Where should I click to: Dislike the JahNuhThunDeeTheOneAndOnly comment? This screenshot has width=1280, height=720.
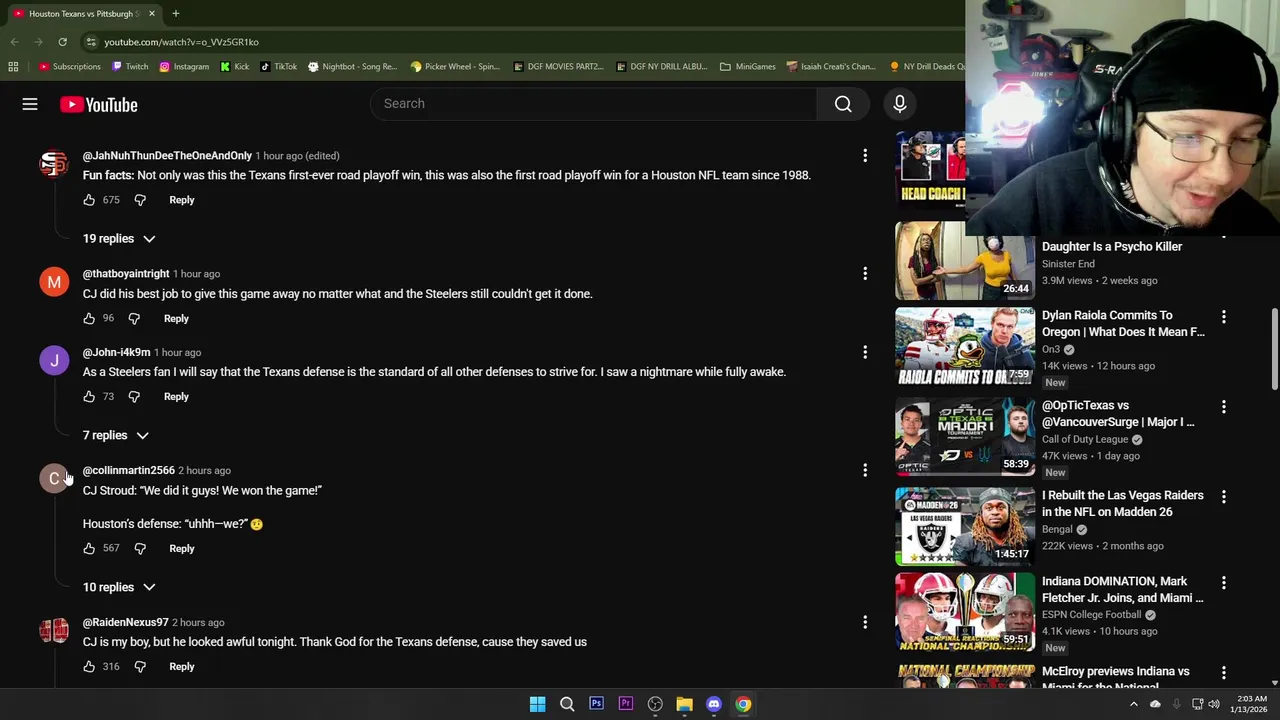tap(140, 200)
